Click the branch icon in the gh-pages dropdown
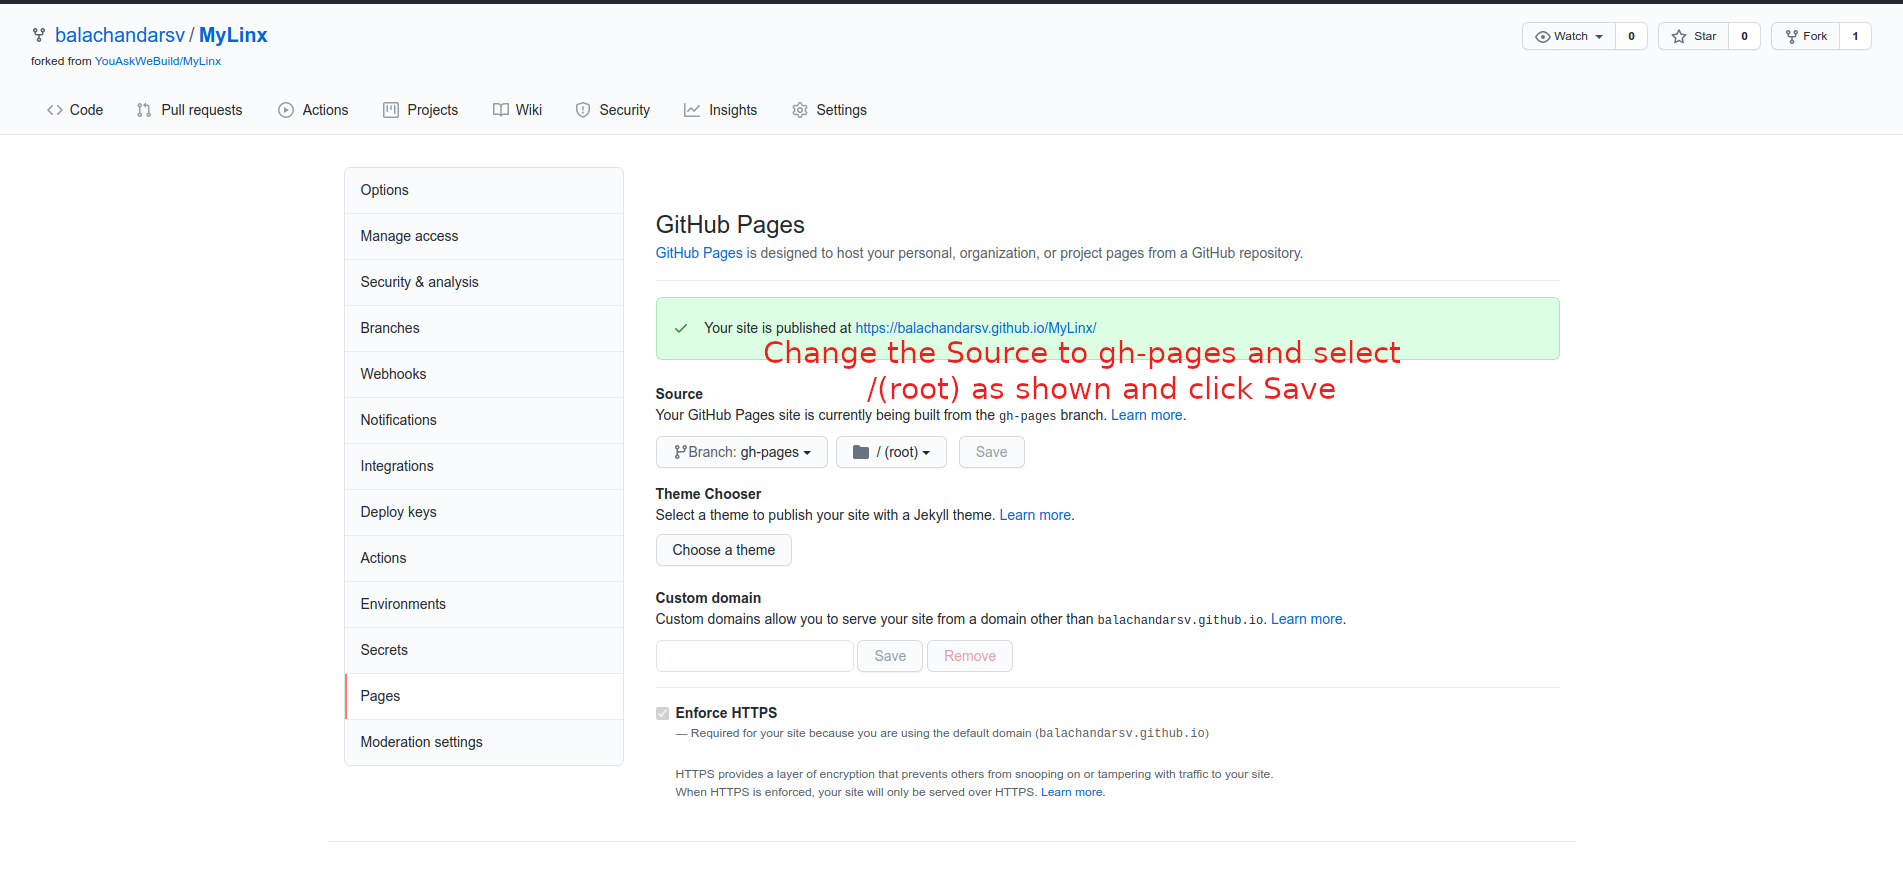The image size is (1903, 876). coord(680,452)
